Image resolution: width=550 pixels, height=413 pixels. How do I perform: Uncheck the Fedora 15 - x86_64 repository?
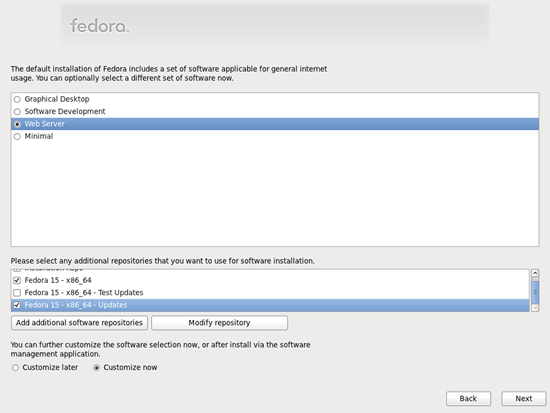17,280
